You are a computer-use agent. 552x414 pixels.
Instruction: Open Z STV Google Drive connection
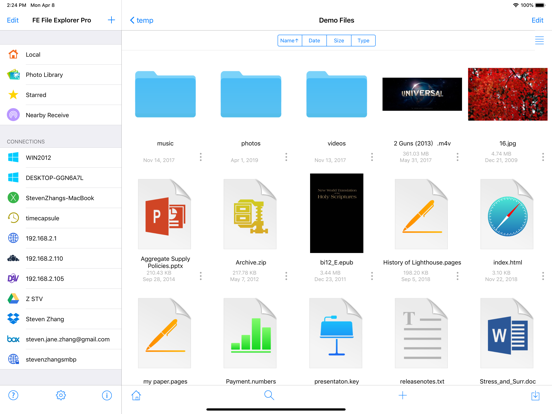pos(61,299)
